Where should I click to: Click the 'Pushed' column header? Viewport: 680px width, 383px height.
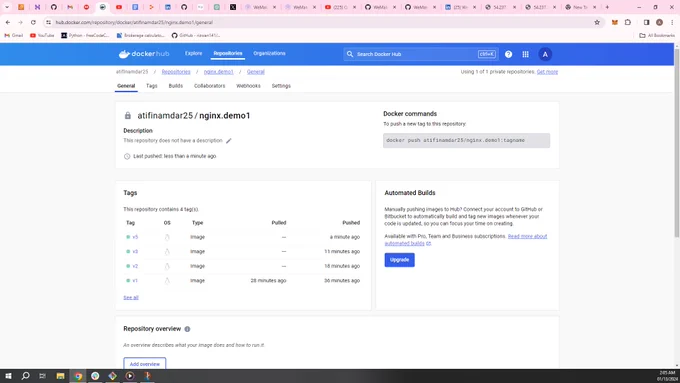tap(351, 223)
